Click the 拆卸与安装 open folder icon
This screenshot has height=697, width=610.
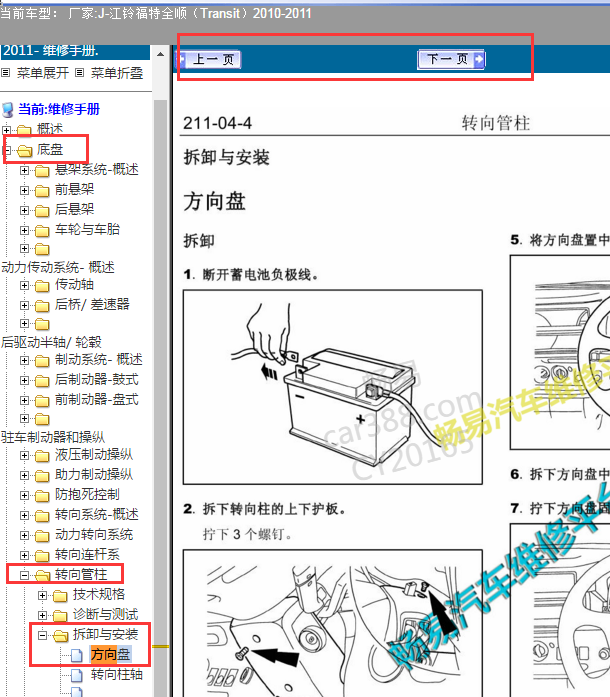pos(60,636)
